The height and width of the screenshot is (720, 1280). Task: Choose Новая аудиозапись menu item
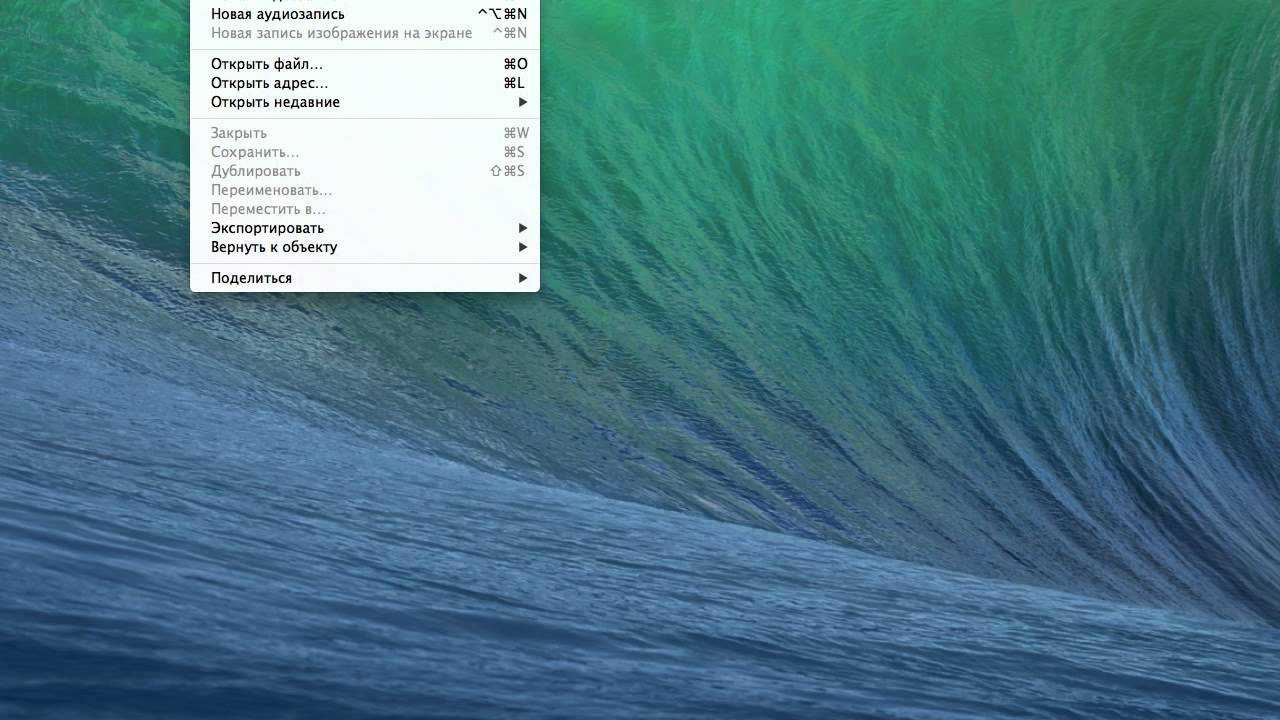click(x=365, y=14)
